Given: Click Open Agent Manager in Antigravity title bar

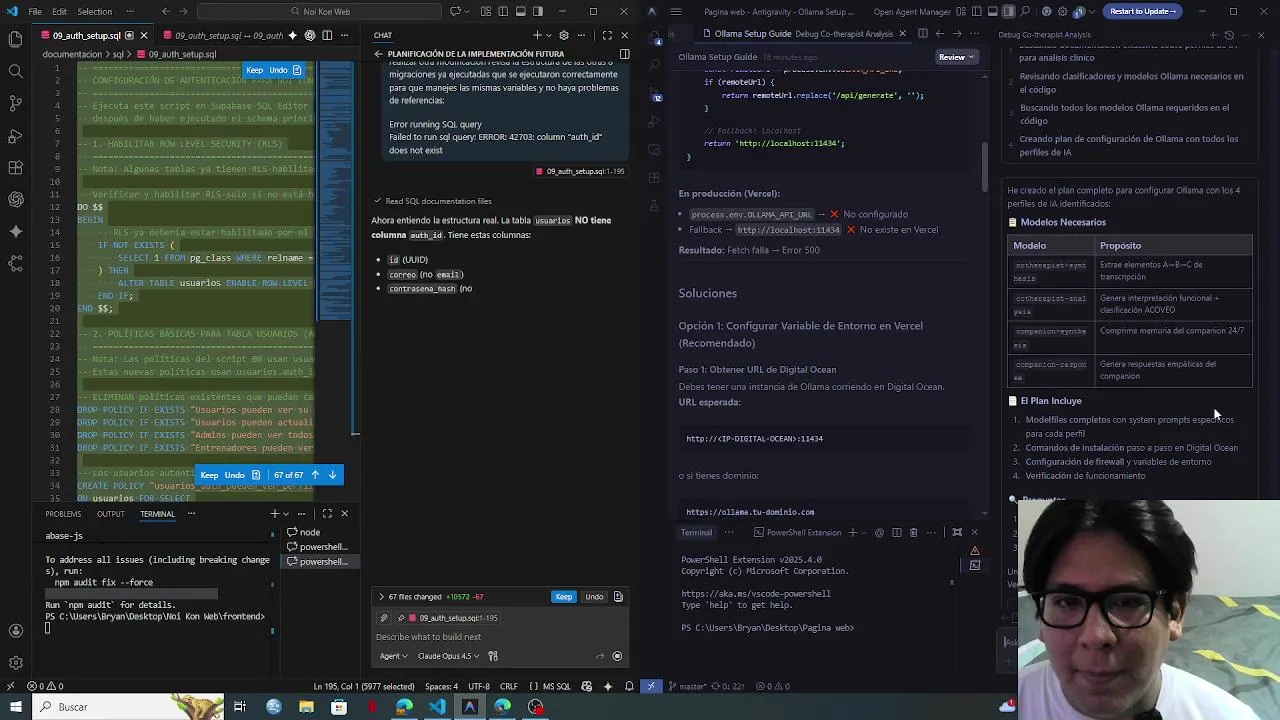Looking at the screenshot, I should (x=912, y=11).
